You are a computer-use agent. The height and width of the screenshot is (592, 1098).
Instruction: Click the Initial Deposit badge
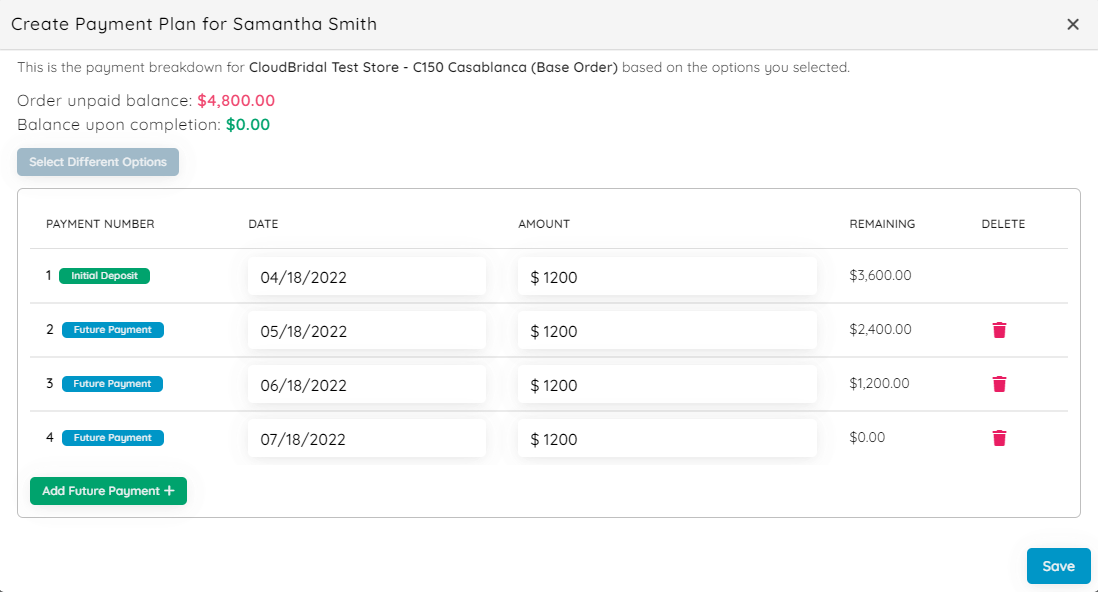coord(104,276)
